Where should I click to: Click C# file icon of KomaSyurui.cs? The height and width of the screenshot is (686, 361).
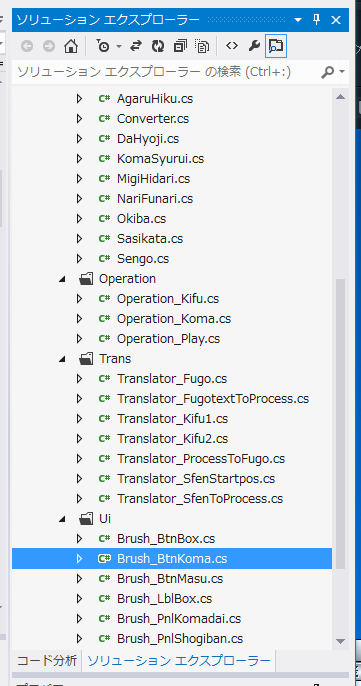[104, 159]
